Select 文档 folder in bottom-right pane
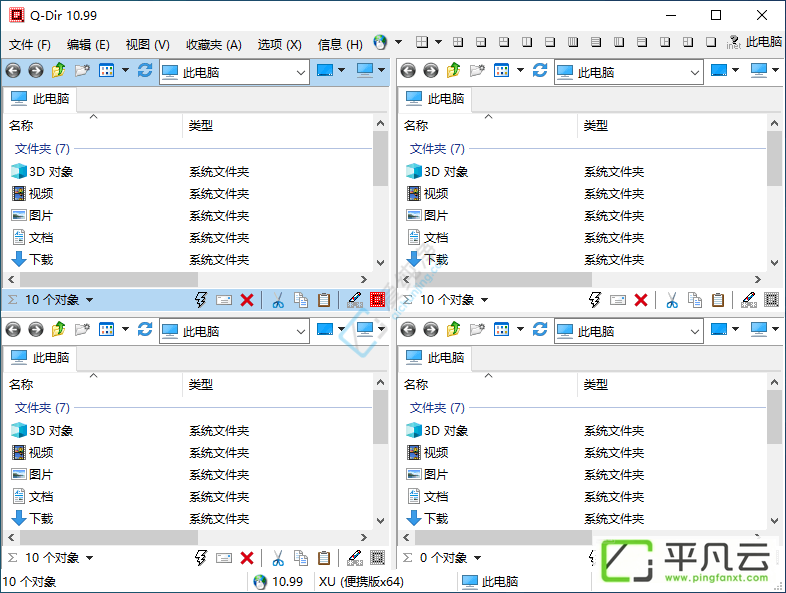786x593 pixels. 427,497
